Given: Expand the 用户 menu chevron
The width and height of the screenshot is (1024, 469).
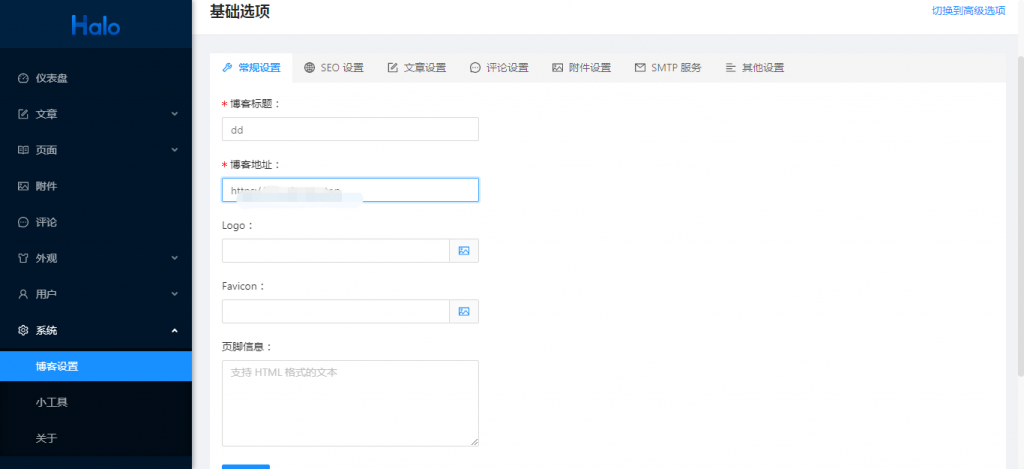Looking at the screenshot, I should (x=174, y=294).
